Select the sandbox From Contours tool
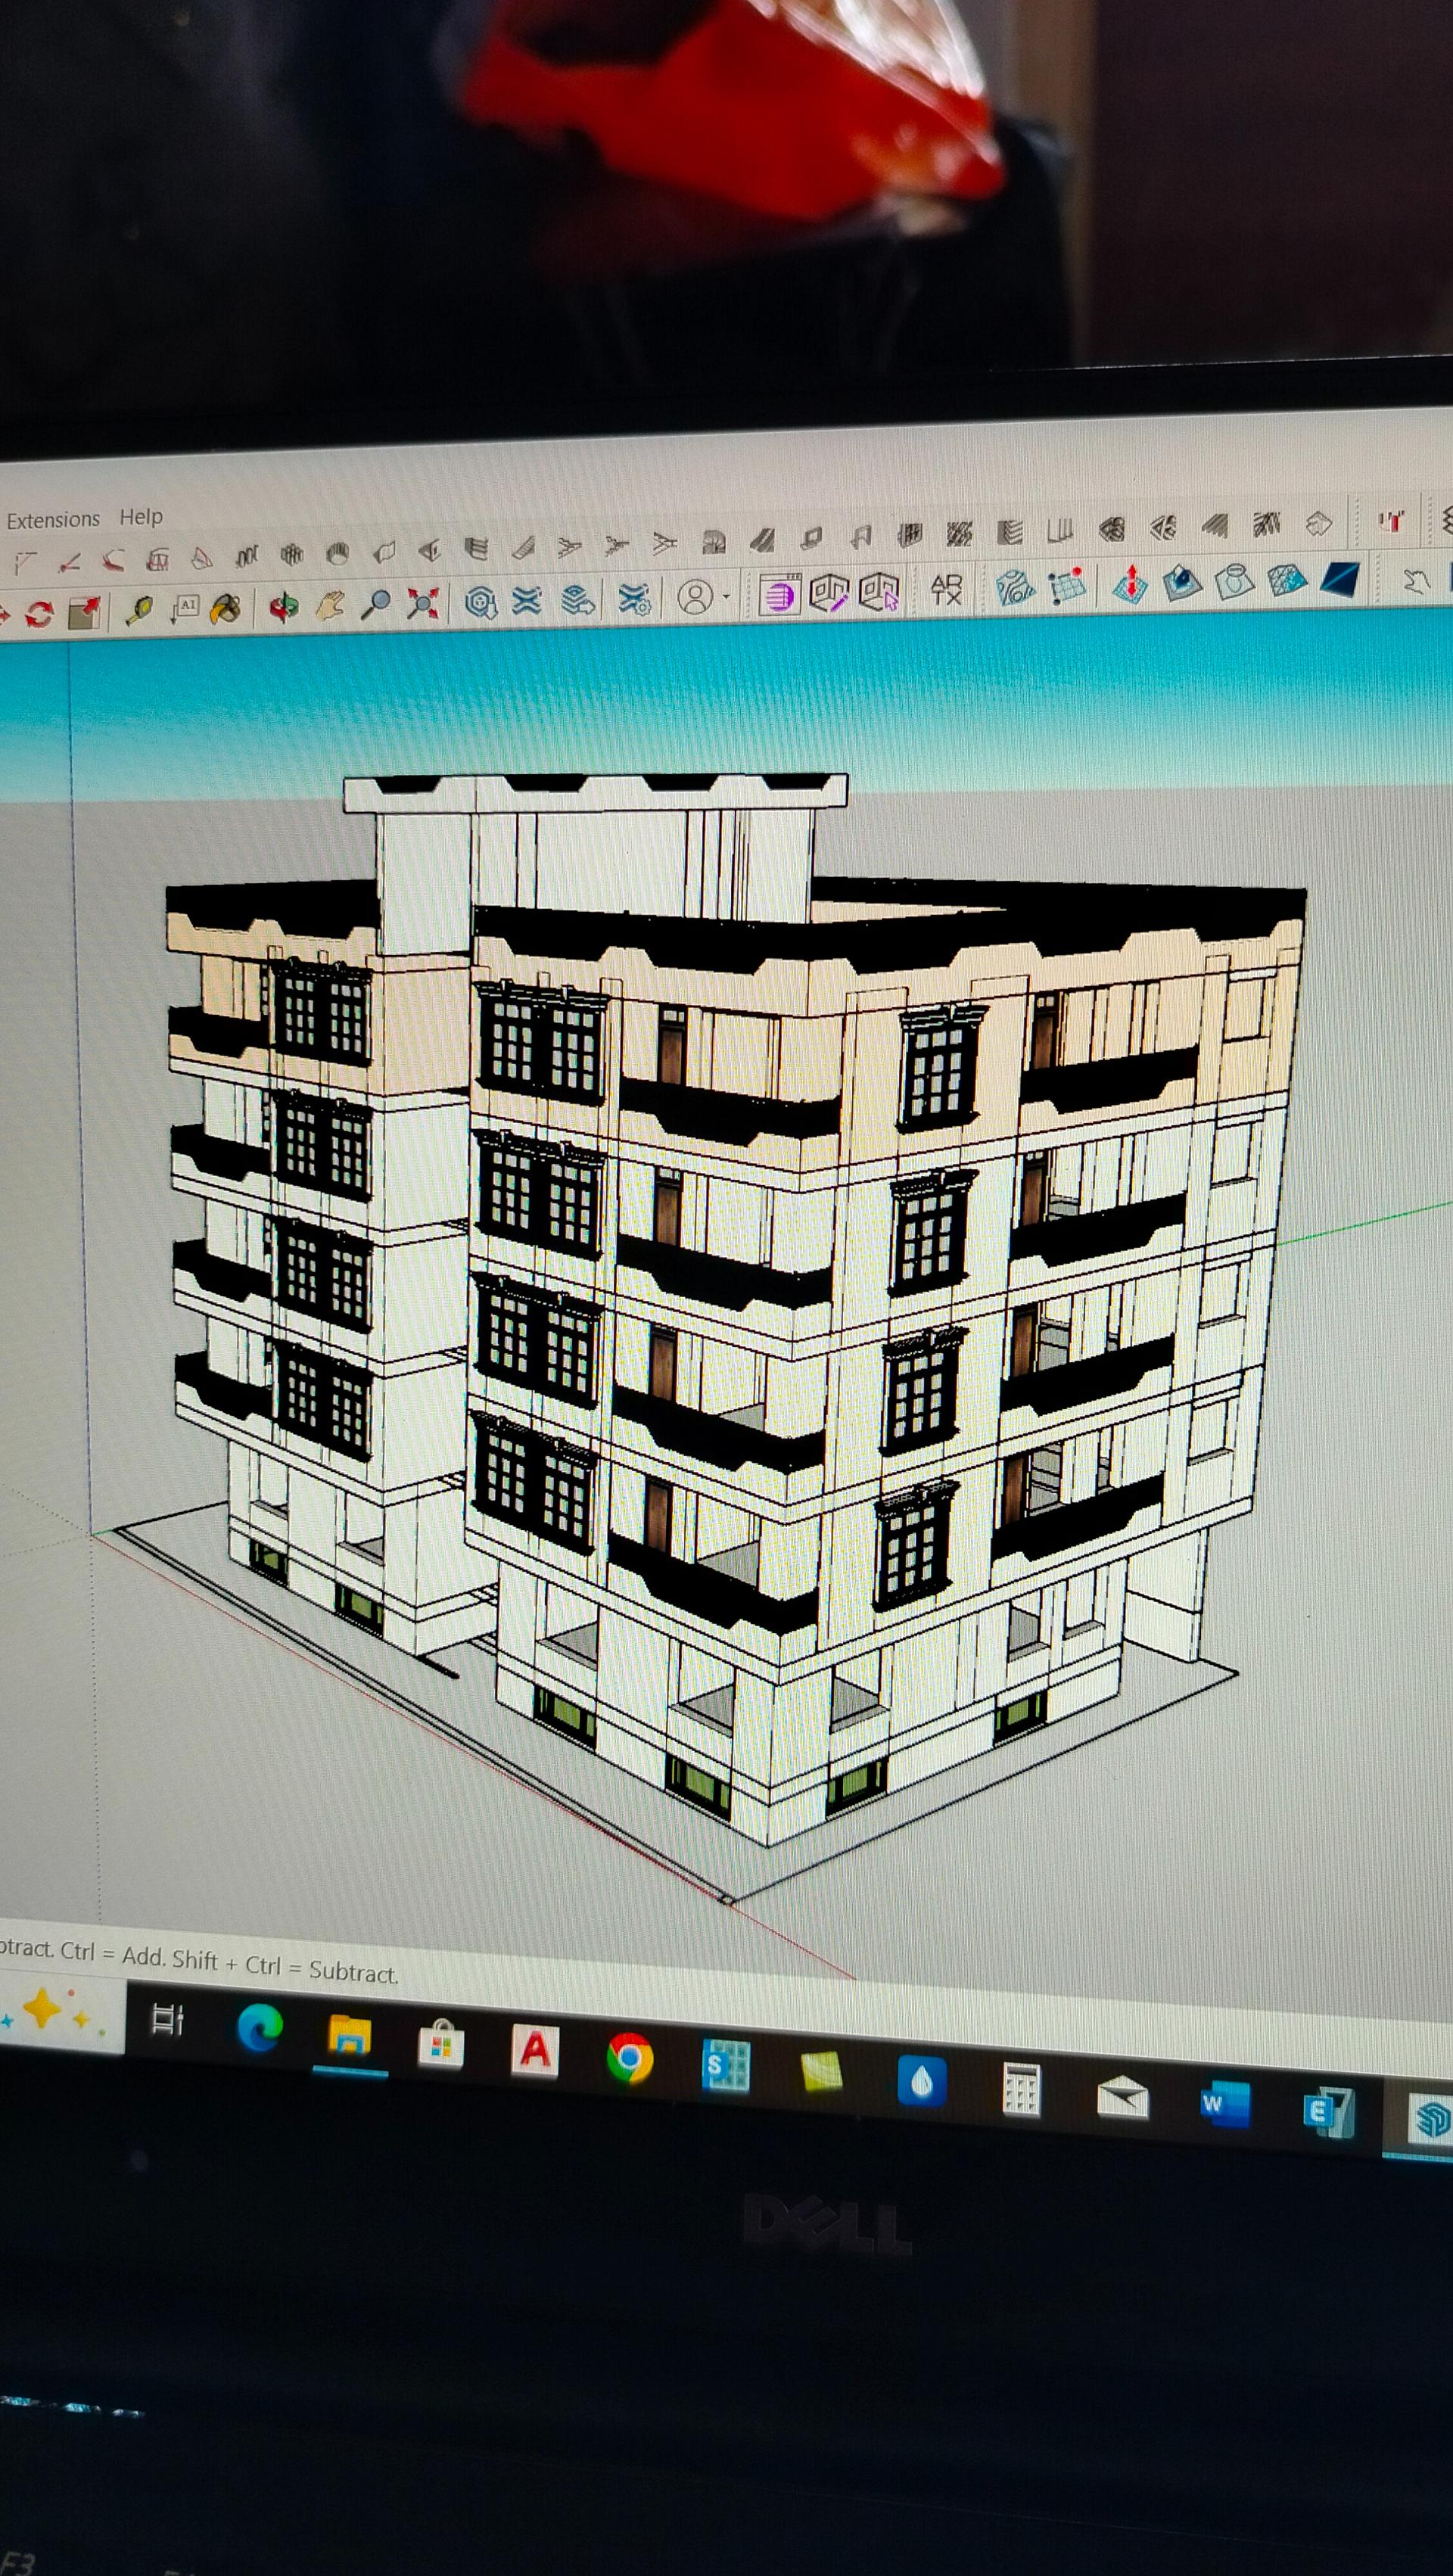Image resolution: width=1453 pixels, height=2576 pixels. coord(1016,587)
